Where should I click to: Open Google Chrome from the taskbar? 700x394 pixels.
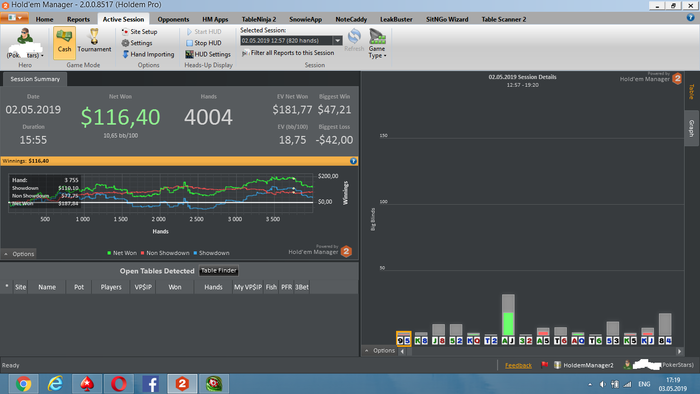(x=23, y=384)
